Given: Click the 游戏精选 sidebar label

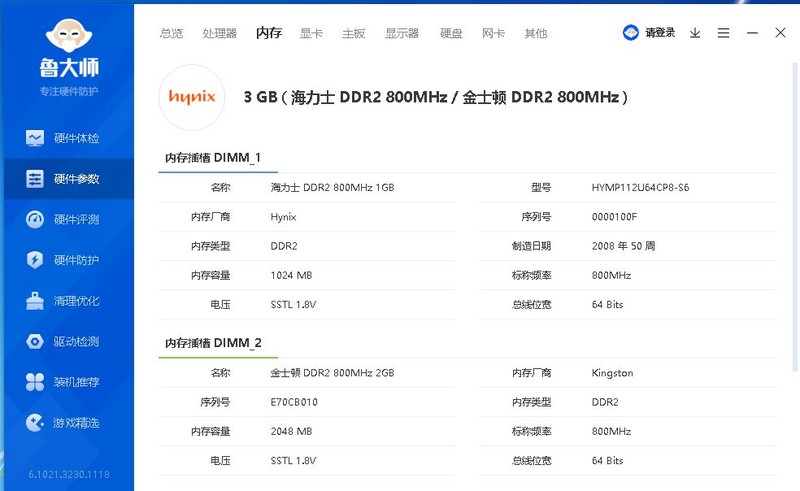Looking at the screenshot, I should tap(77, 423).
